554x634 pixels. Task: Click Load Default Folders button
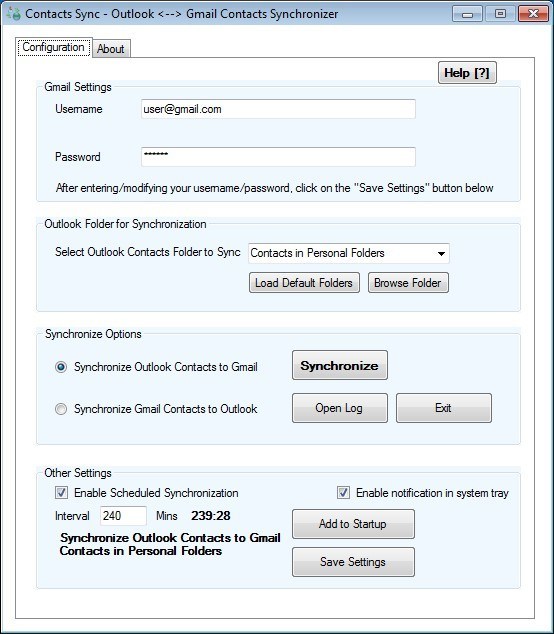[x=304, y=283]
